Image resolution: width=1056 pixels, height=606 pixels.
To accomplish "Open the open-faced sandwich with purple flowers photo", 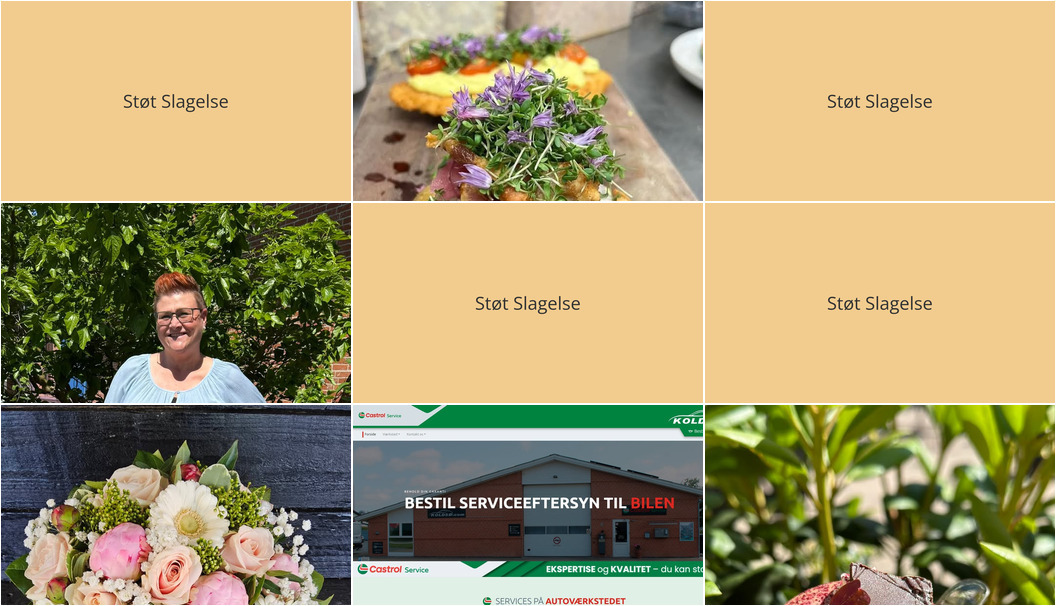I will 528,101.
